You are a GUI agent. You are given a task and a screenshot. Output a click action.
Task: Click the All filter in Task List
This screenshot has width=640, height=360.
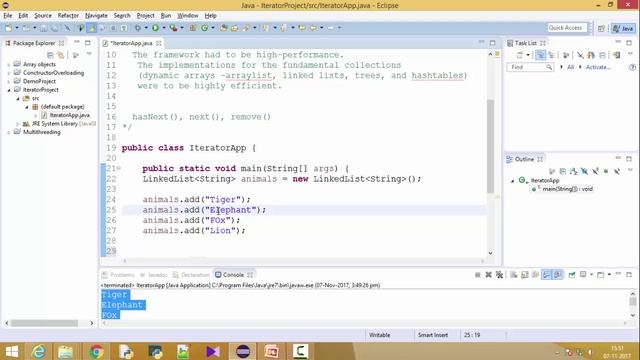pyautogui.click(x=570, y=67)
